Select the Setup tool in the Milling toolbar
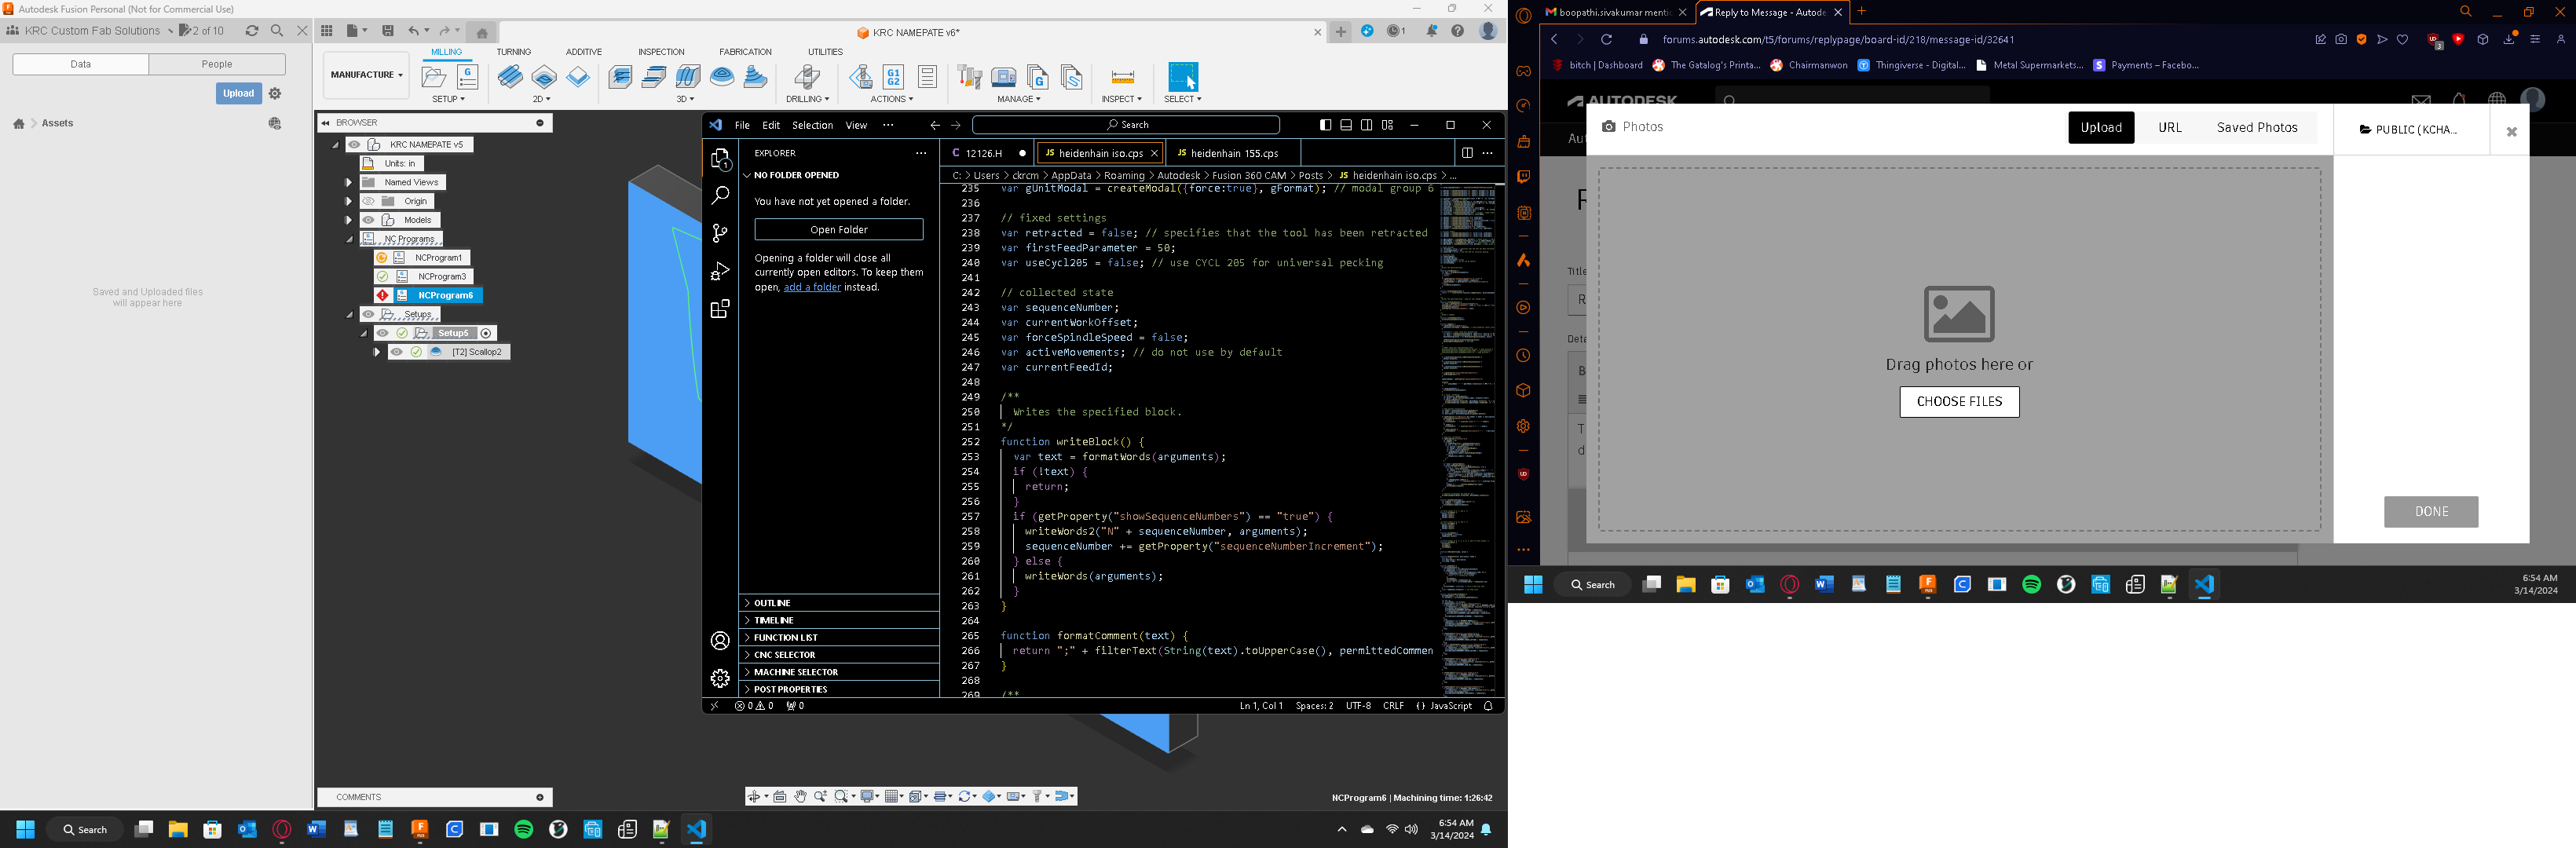This screenshot has height=848, width=2576. pos(434,76)
